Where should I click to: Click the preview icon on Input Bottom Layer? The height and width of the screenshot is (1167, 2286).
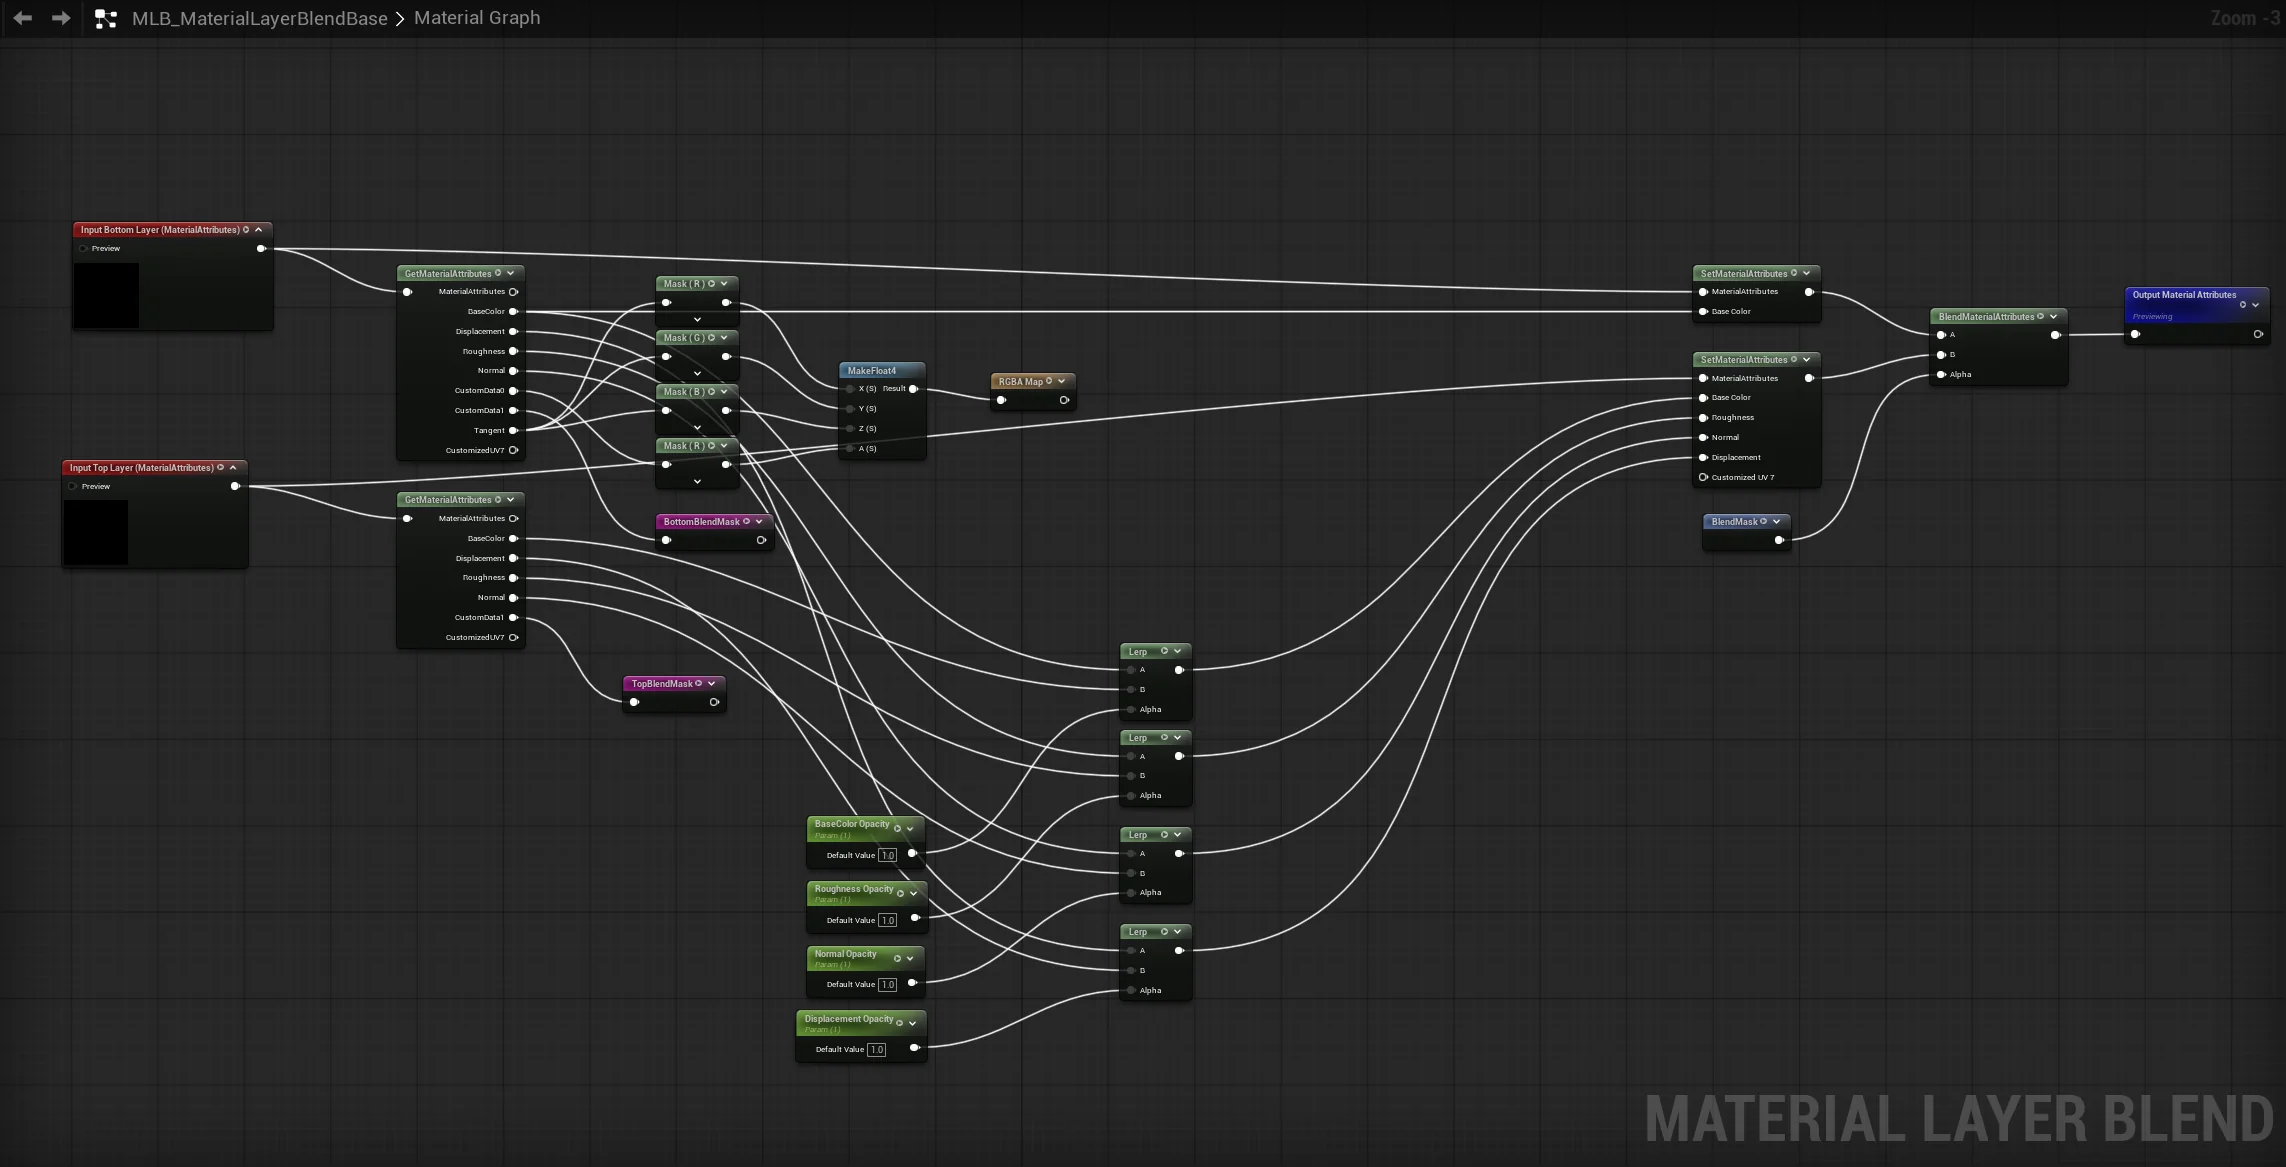[x=246, y=230]
